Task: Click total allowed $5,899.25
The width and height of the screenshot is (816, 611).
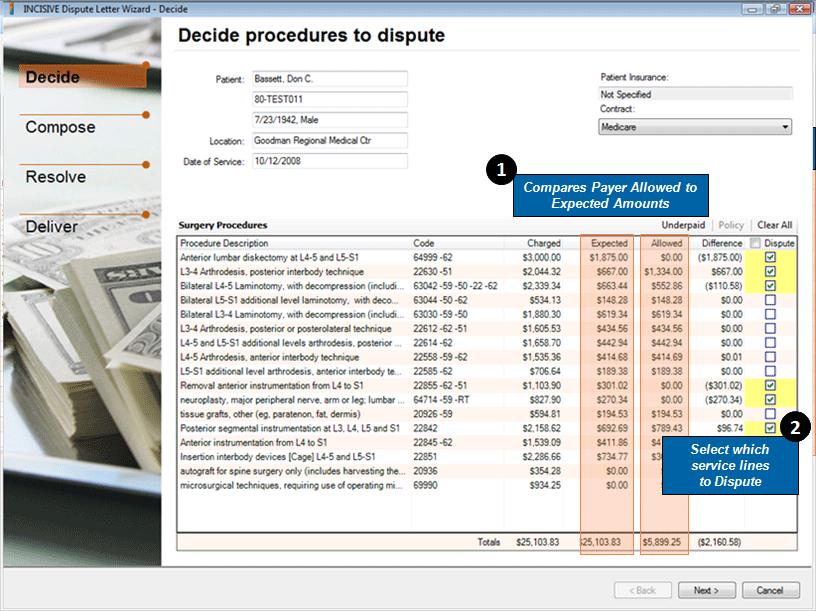Action: click(661, 542)
